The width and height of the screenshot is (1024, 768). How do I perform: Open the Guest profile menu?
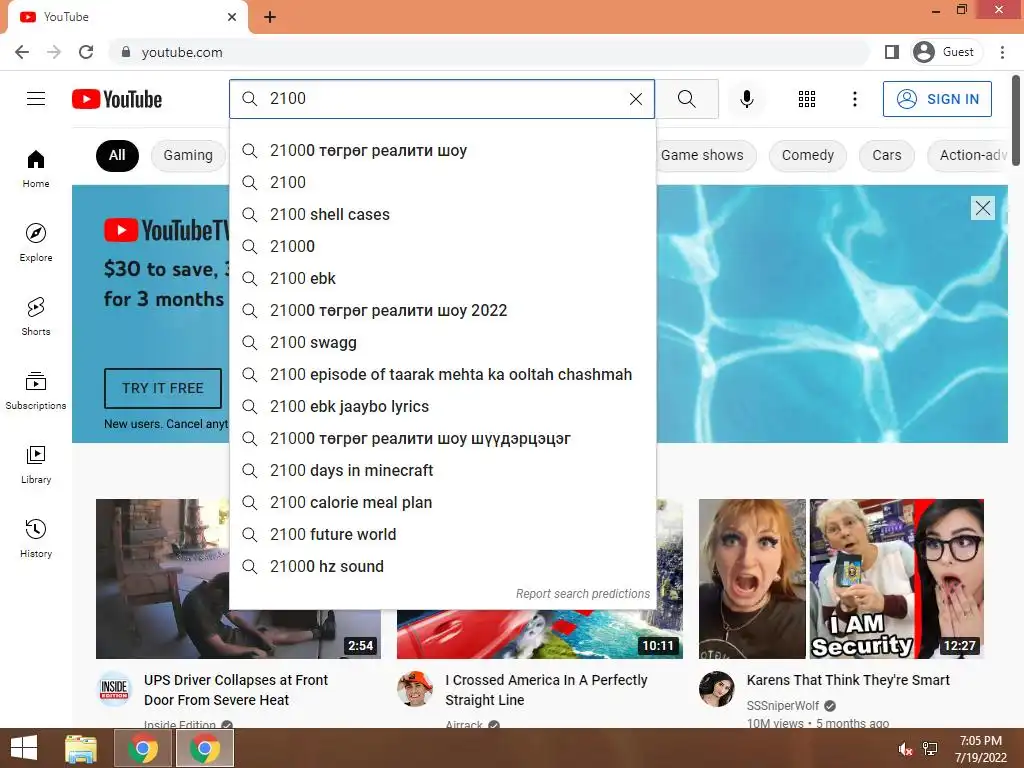click(x=944, y=52)
